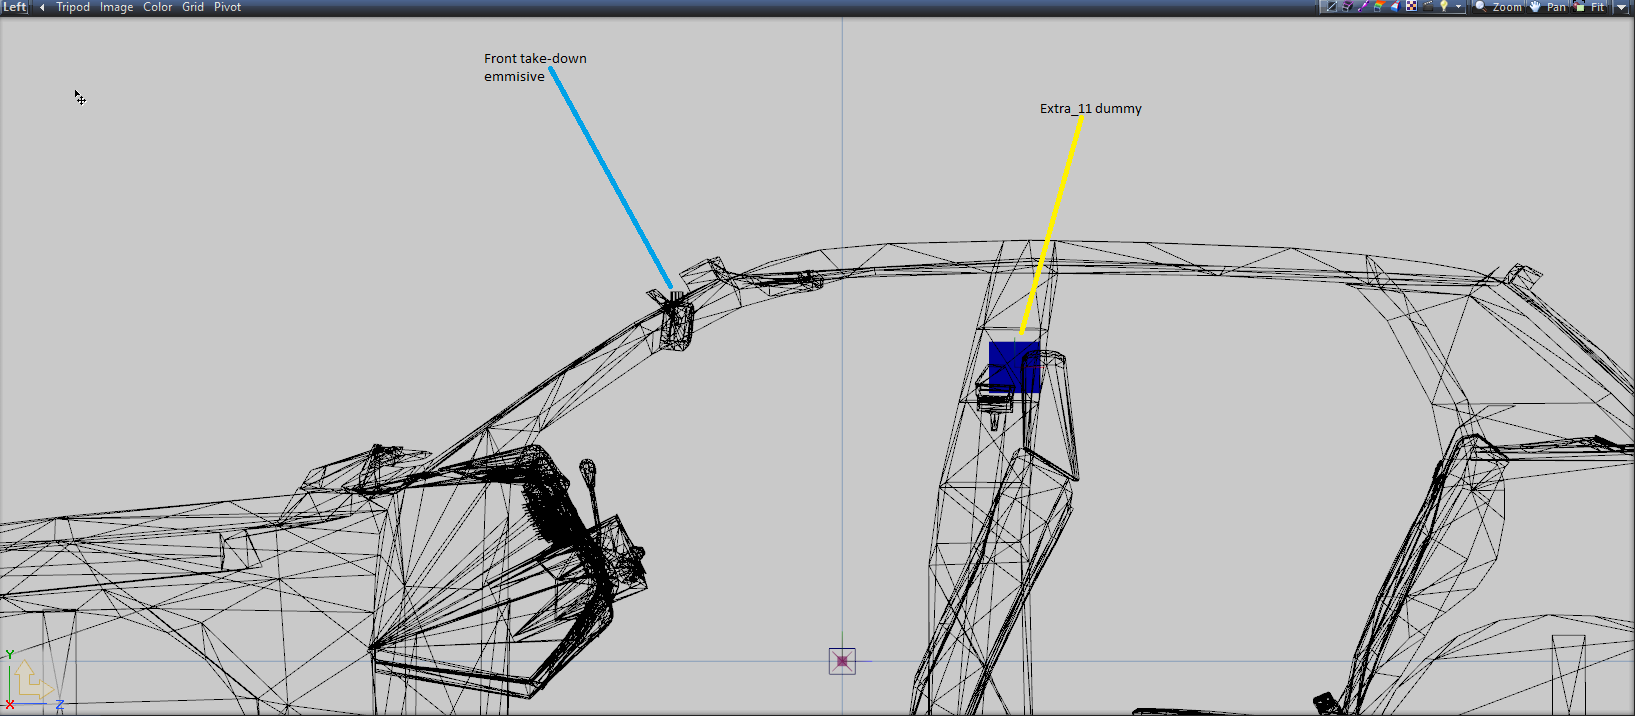This screenshot has width=1635, height=716.
Task: Expand the display modes dropdown arrow
Action: click(1458, 7)
